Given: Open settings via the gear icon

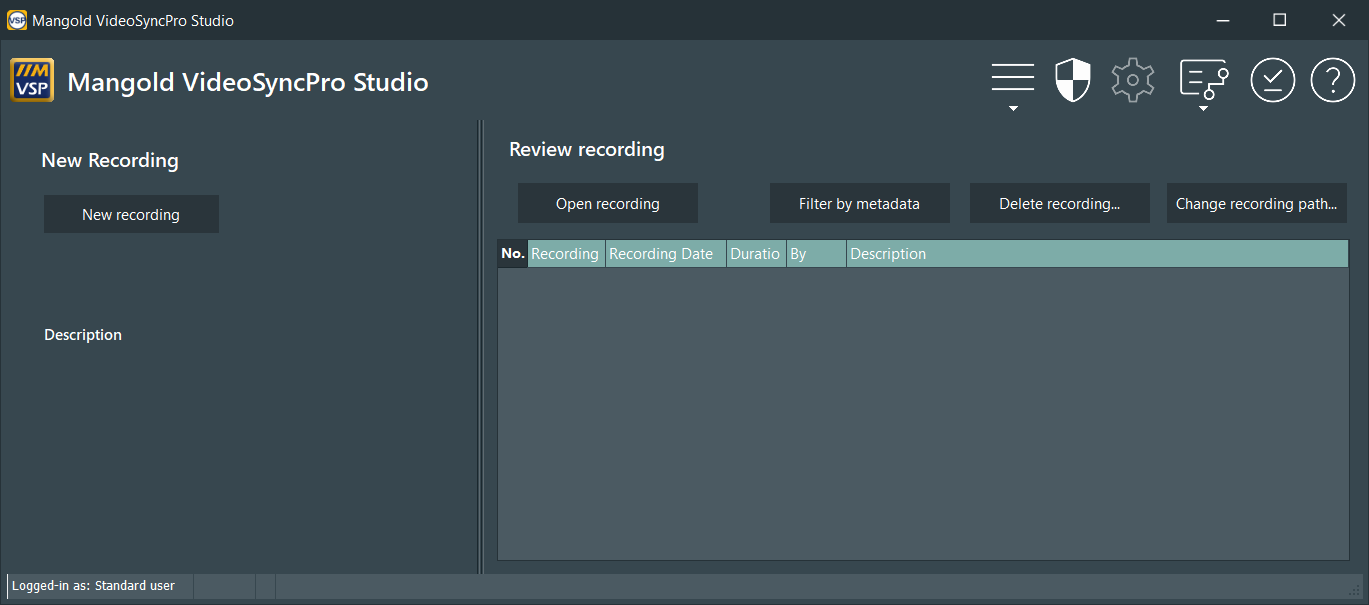Looking at the screenshot, I should (1133, 80).
